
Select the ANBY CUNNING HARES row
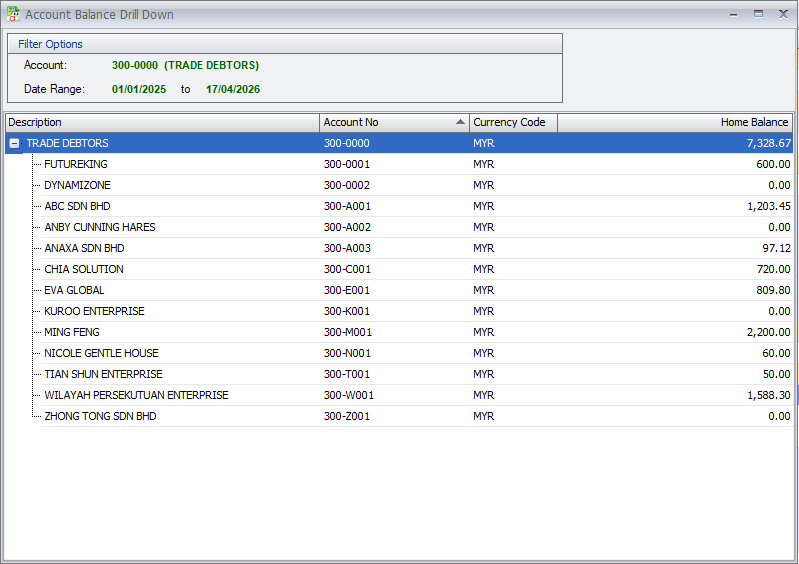[x=99, y=227]
